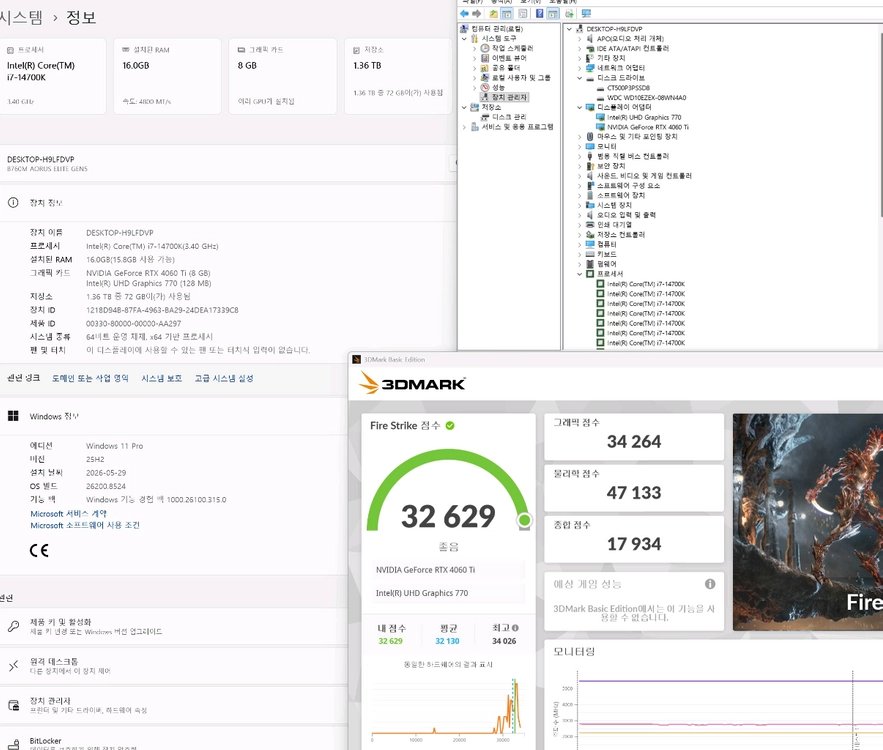This screenshot has width=883, height=750.
Task: Click the Windows logo beside Windows 정보
Action: [x=13, y=416]
